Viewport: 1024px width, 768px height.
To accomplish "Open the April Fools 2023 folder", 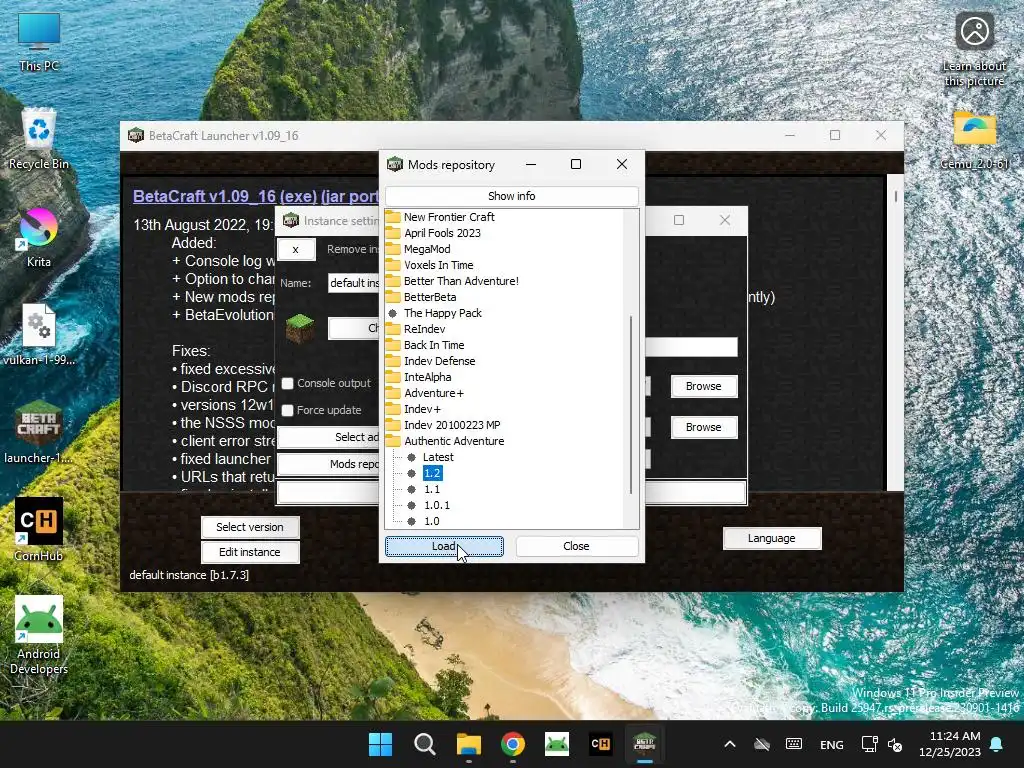I will (x=442, y=233).
